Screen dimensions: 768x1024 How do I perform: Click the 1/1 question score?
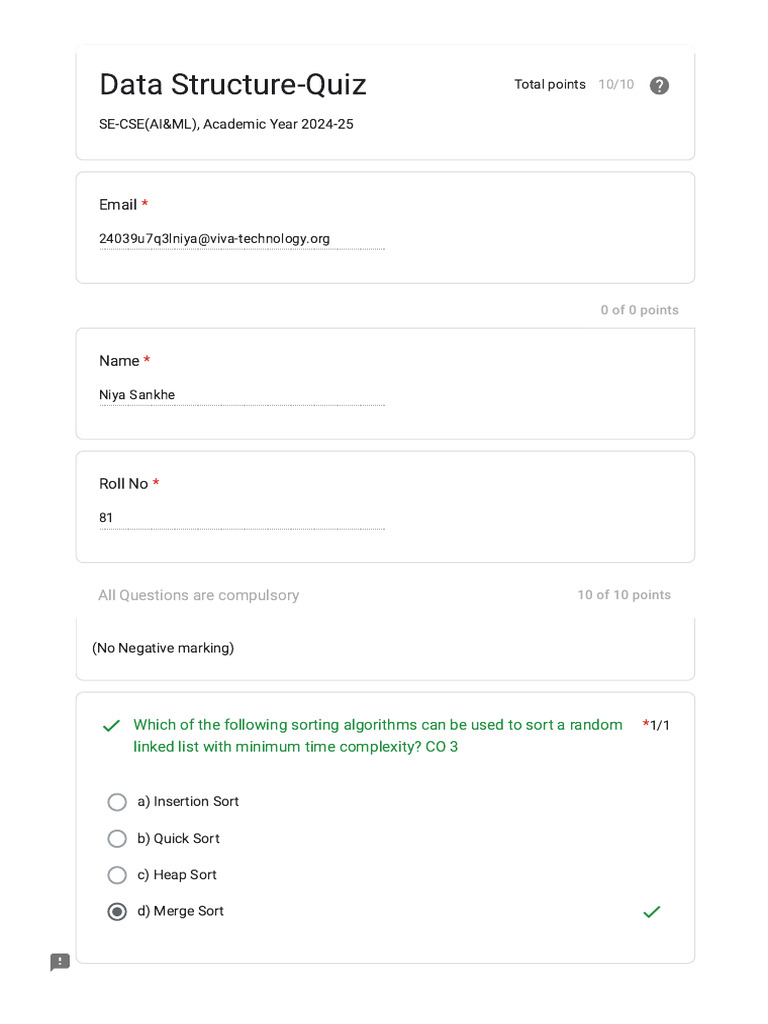click(x=660, y=725)
